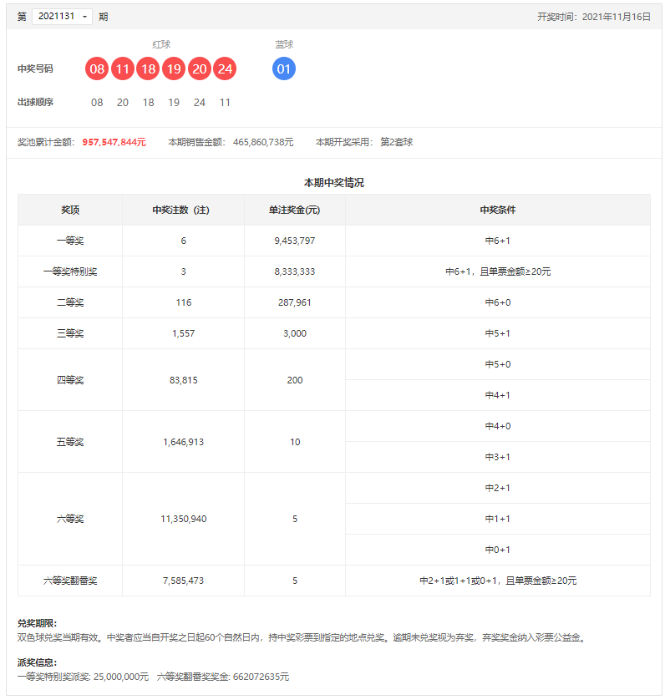This screenshot has width=665, height=700.
Task: Click the red ball numbered 24
Action: [x=225, y=69]
